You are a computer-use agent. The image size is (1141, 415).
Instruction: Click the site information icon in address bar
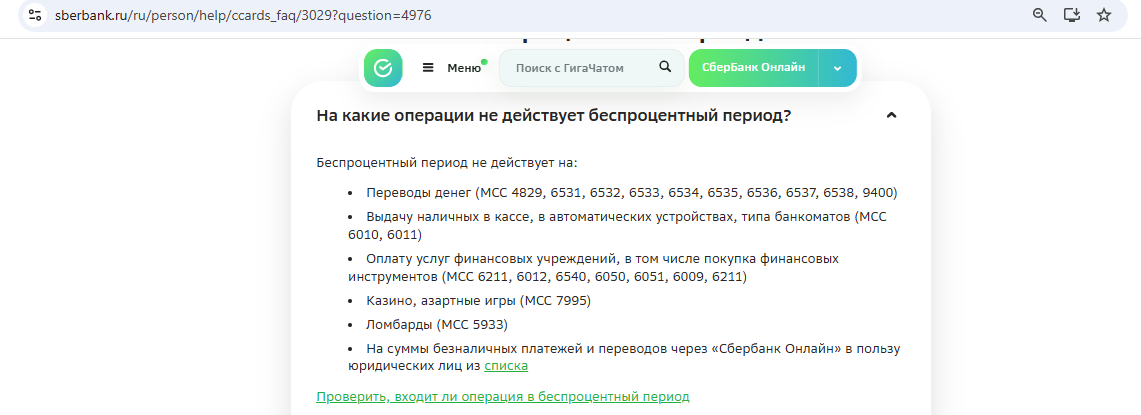tap(35, 16)
